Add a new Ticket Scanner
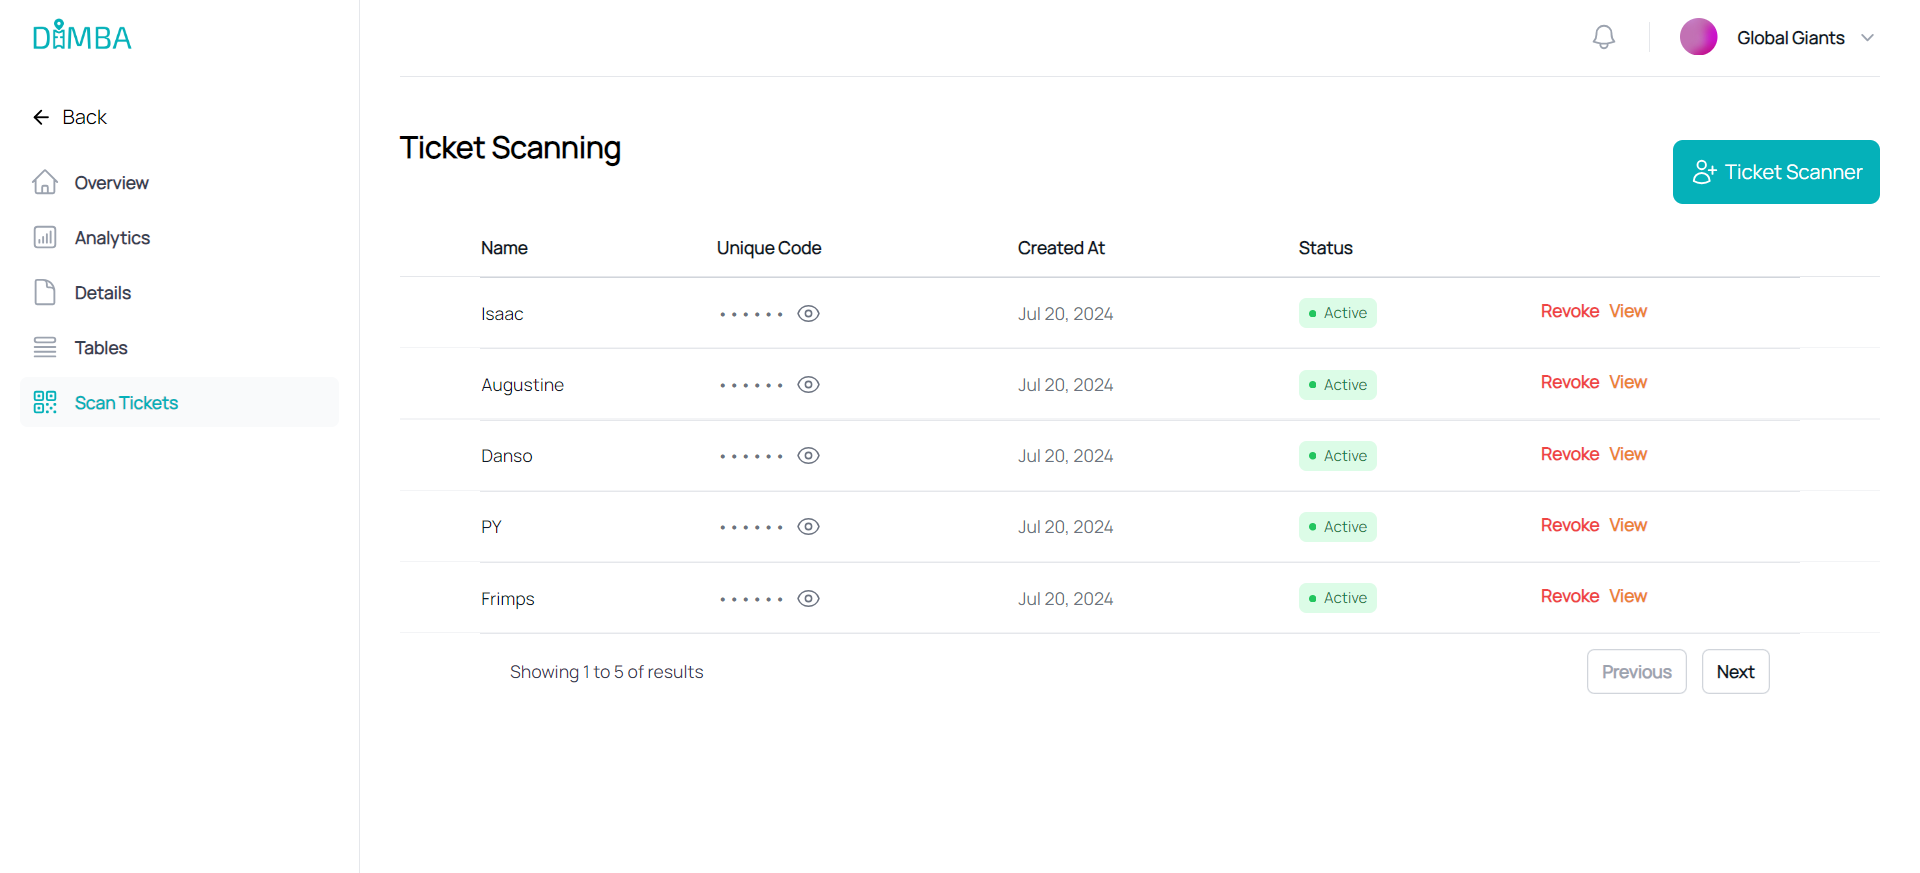Screen dimensions: 1920x873 tap(1775, 172)
